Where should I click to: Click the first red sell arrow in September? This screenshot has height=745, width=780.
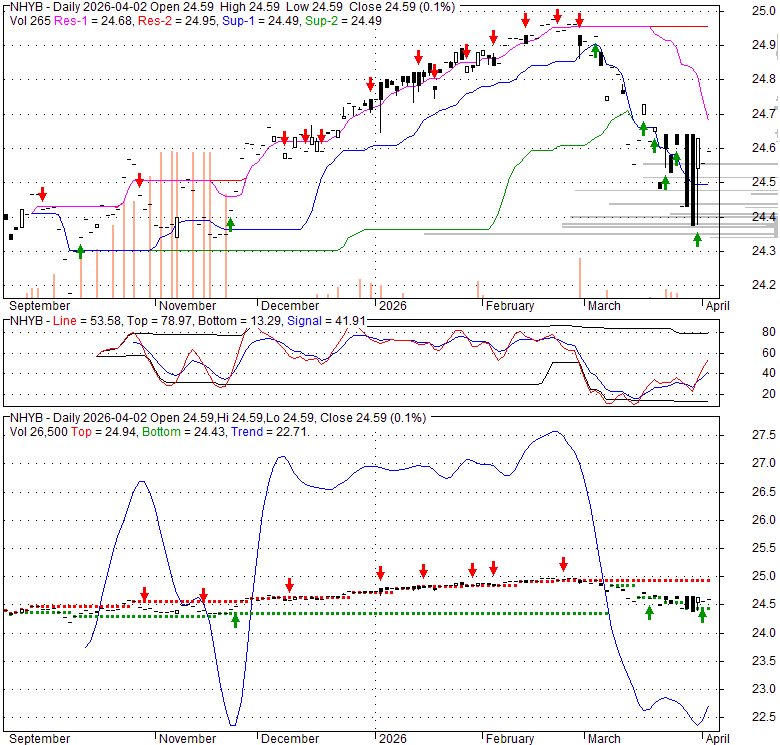[42, 192]
